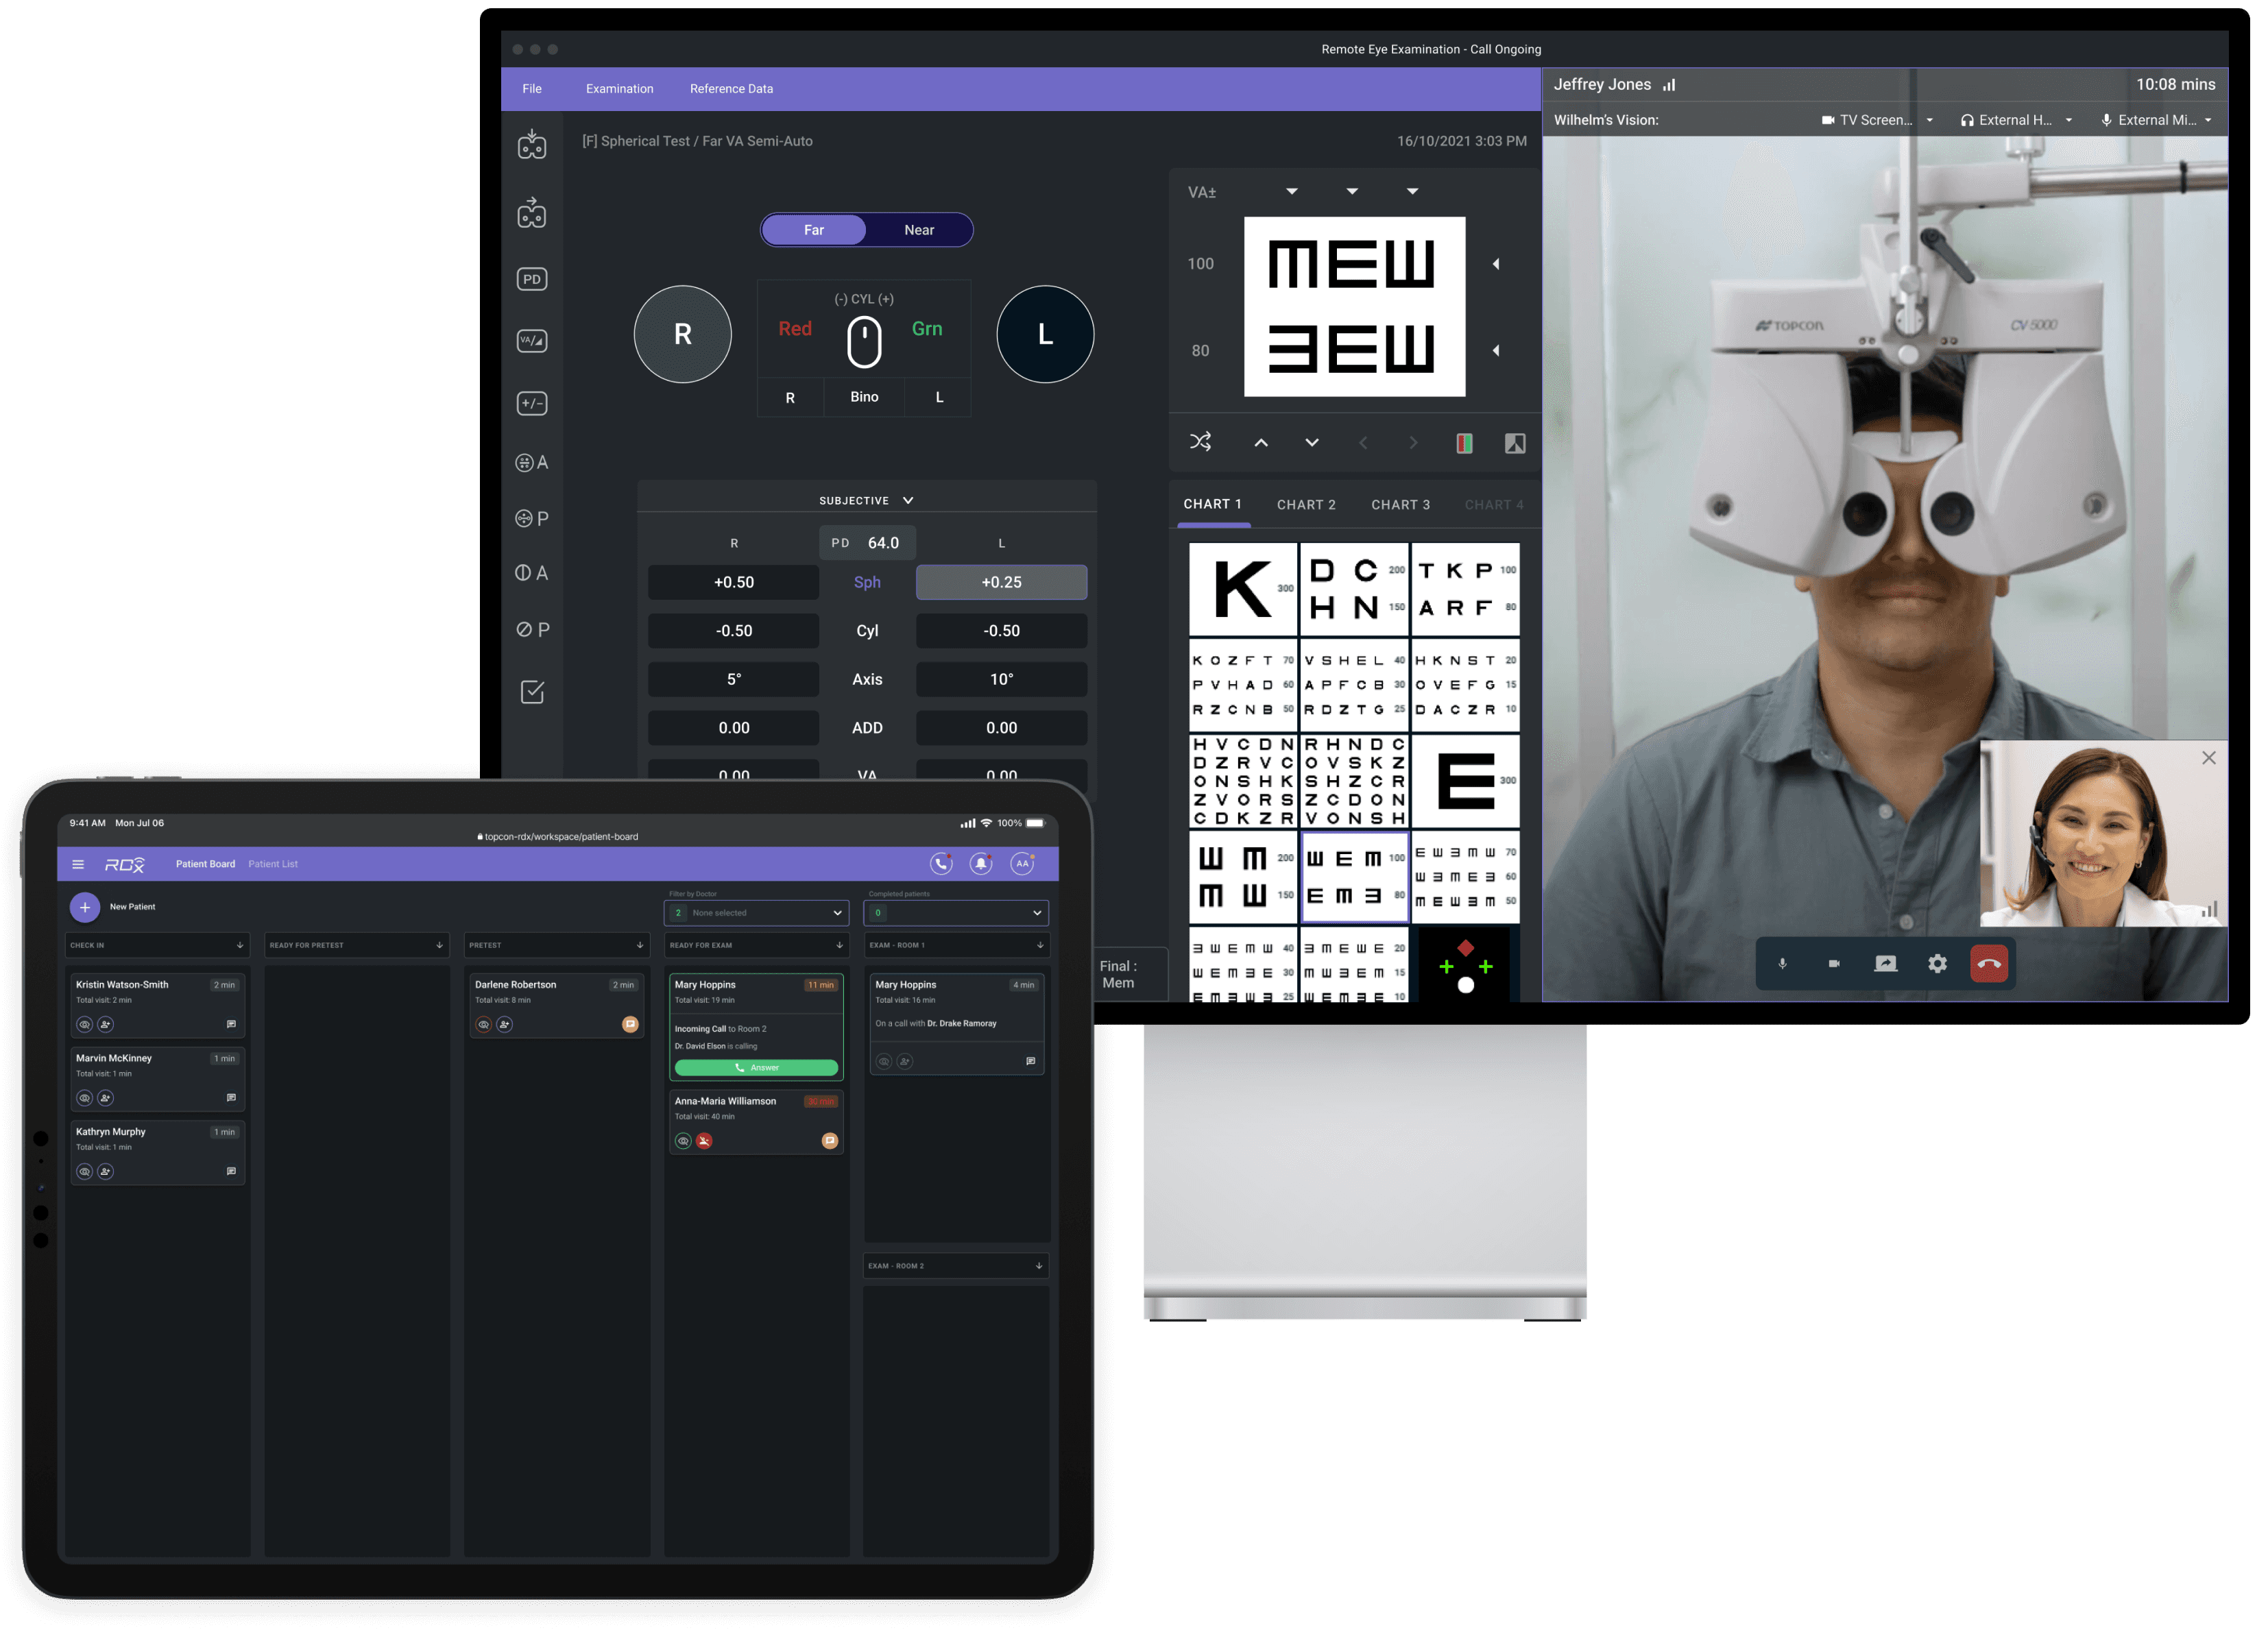This screenshot has height=1641, width=2268.
Task: Select Bino mode under CYL control
Action: tap(863, 397)
